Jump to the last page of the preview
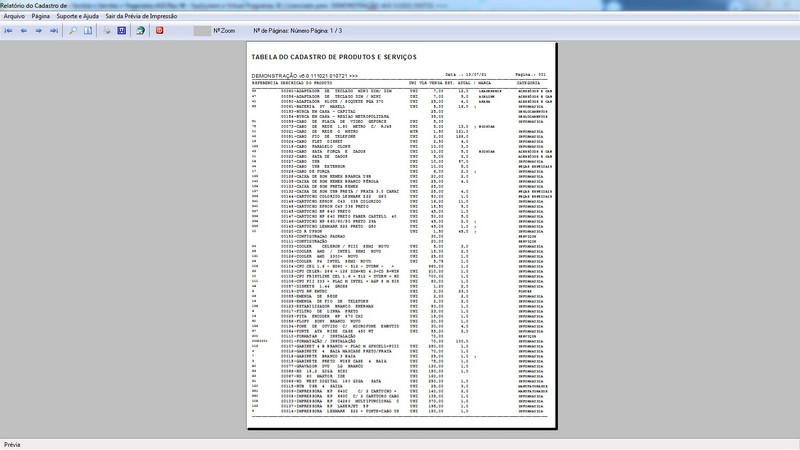This screenshot has width=800, height=450. click(x=54, y=31)
